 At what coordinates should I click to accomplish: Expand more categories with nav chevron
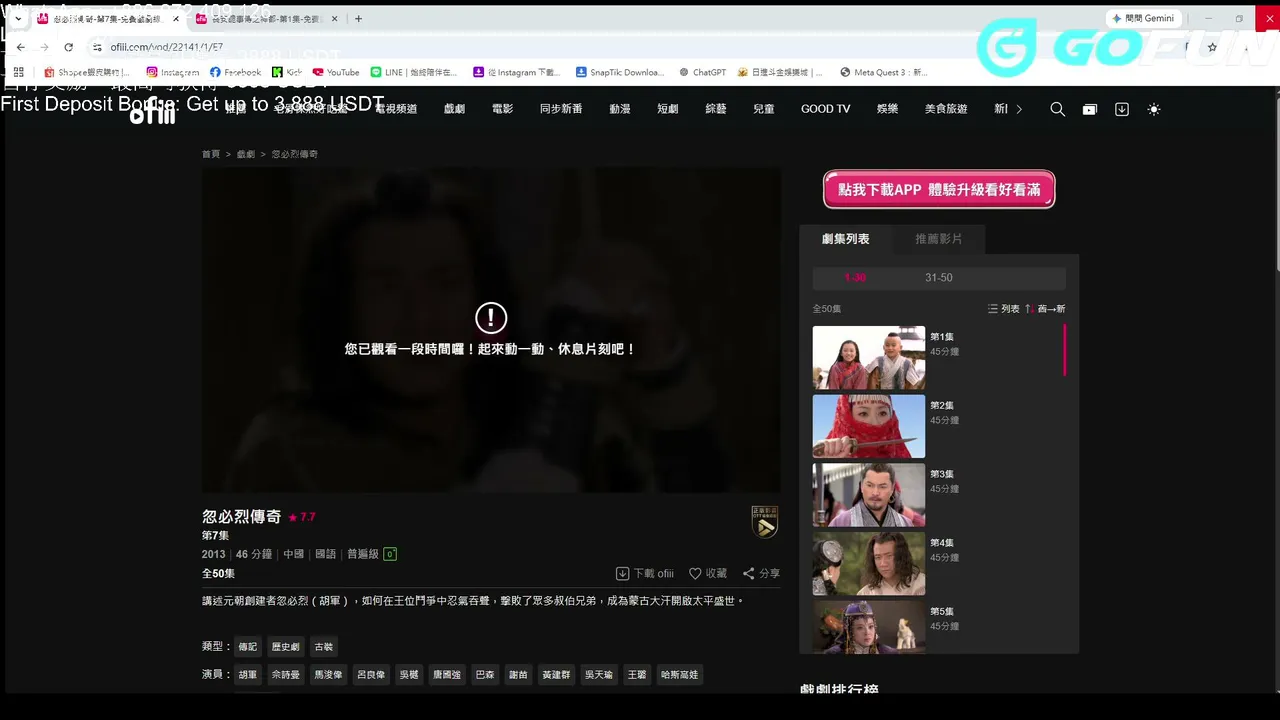(1019, 109)
